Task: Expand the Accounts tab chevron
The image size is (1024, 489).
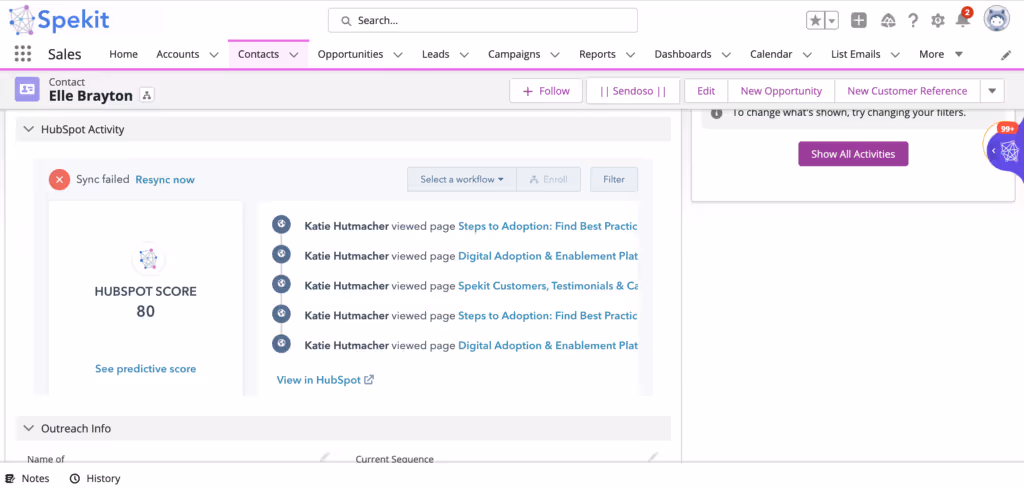Action: [214, 55]
